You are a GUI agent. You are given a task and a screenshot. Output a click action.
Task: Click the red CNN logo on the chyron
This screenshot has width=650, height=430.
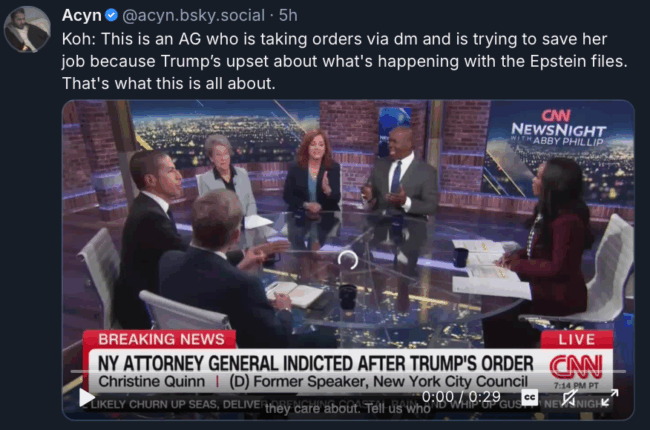tap(576, 367)
